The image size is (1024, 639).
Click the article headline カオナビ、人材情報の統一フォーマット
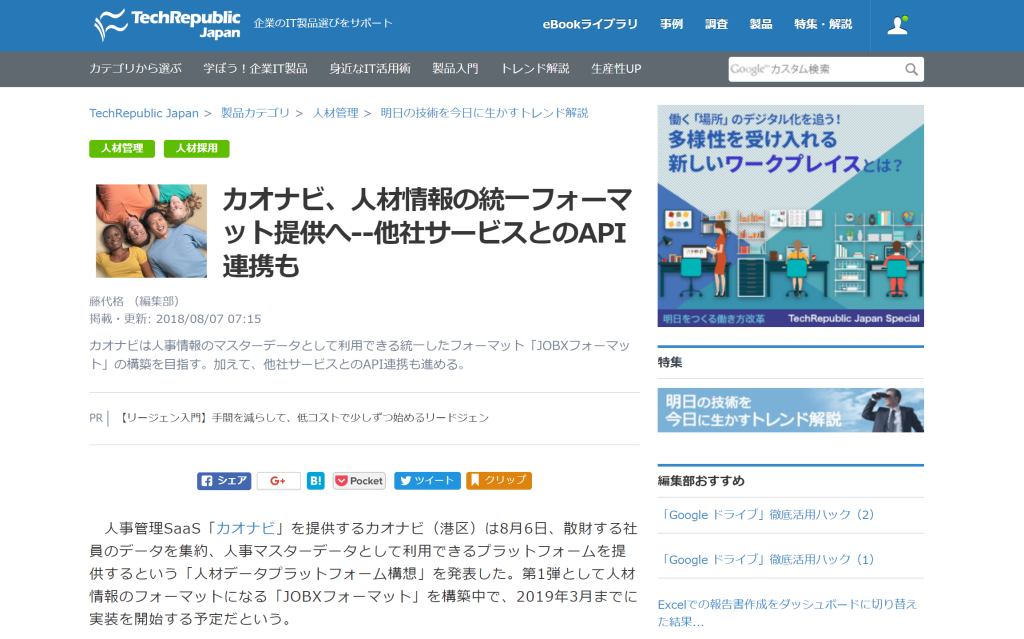tap(428, 233)
